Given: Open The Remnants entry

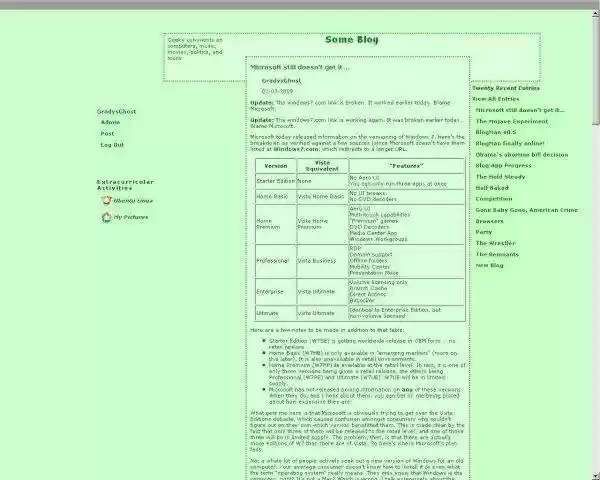Looking at the screenshot, I should point(497,255).
